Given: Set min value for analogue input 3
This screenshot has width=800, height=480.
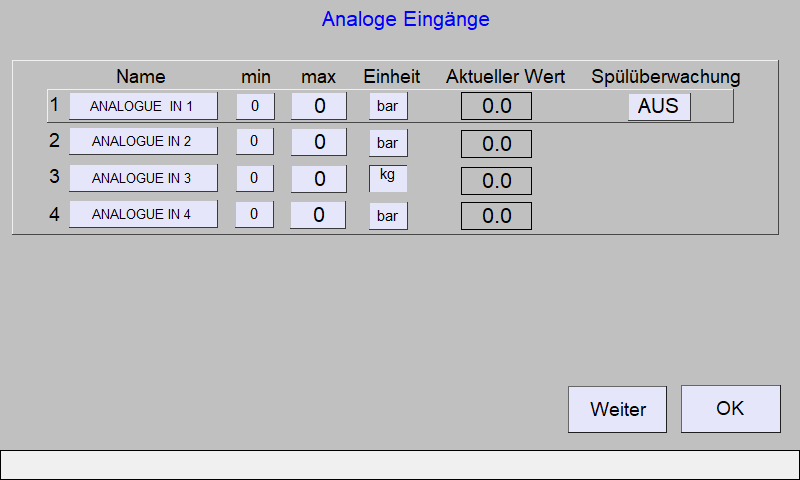Looking at the screenshot, I should (255, 178).
